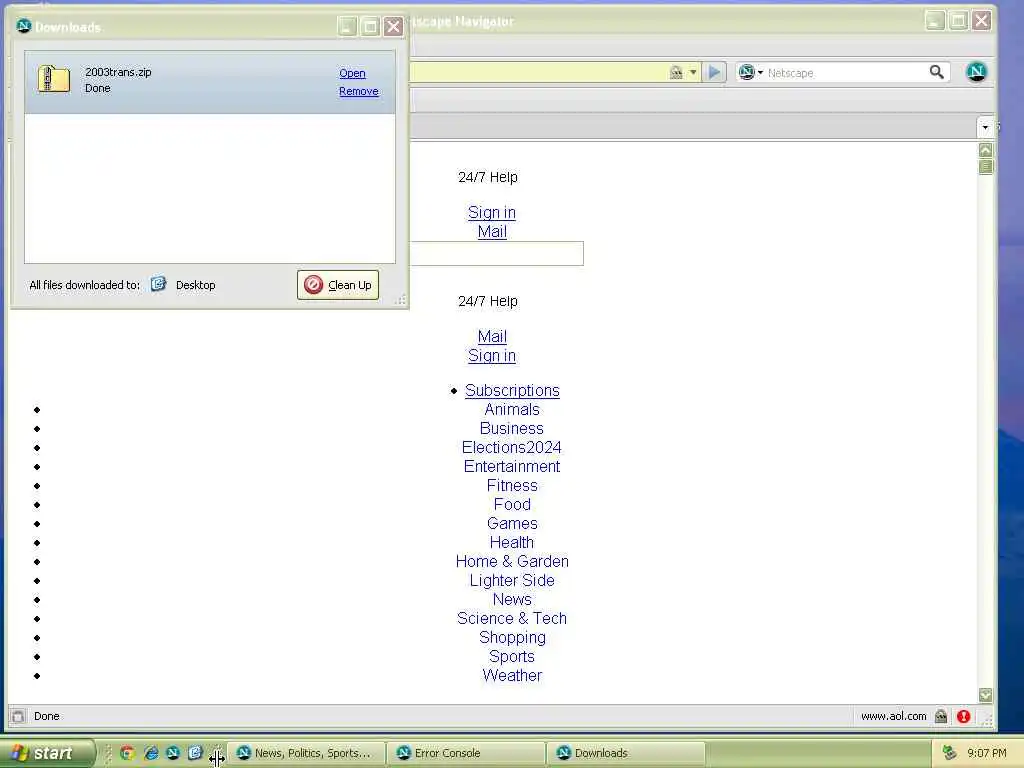Click the fourth quick launch icon after Netscape
This screenshot has width=1024, height=768.
195,753
